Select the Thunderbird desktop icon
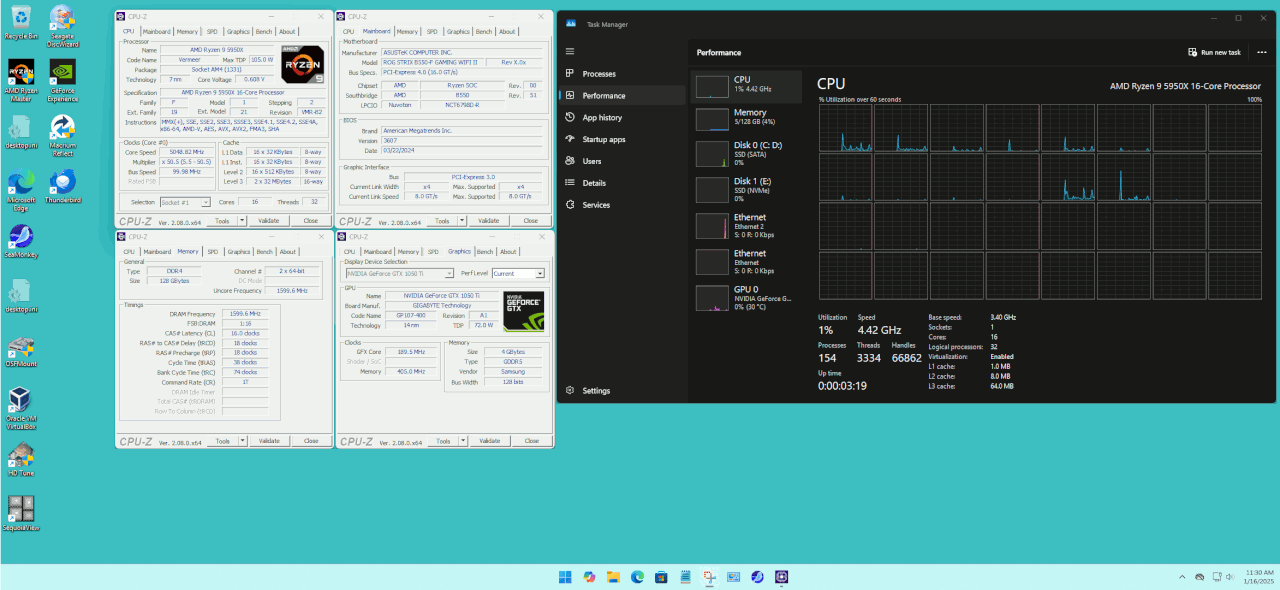The image size is (1280, 590). pos(62,187)
